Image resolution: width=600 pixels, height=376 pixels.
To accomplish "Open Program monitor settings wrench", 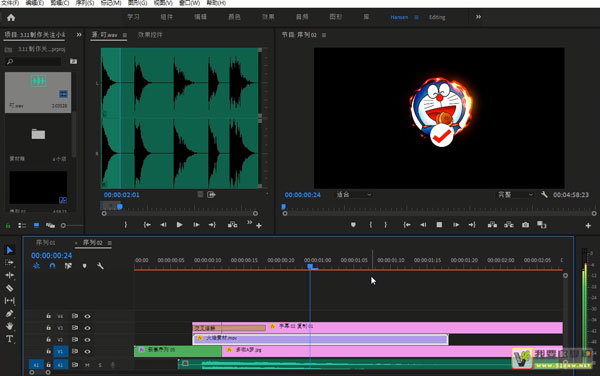I will (x=544, y=195).
